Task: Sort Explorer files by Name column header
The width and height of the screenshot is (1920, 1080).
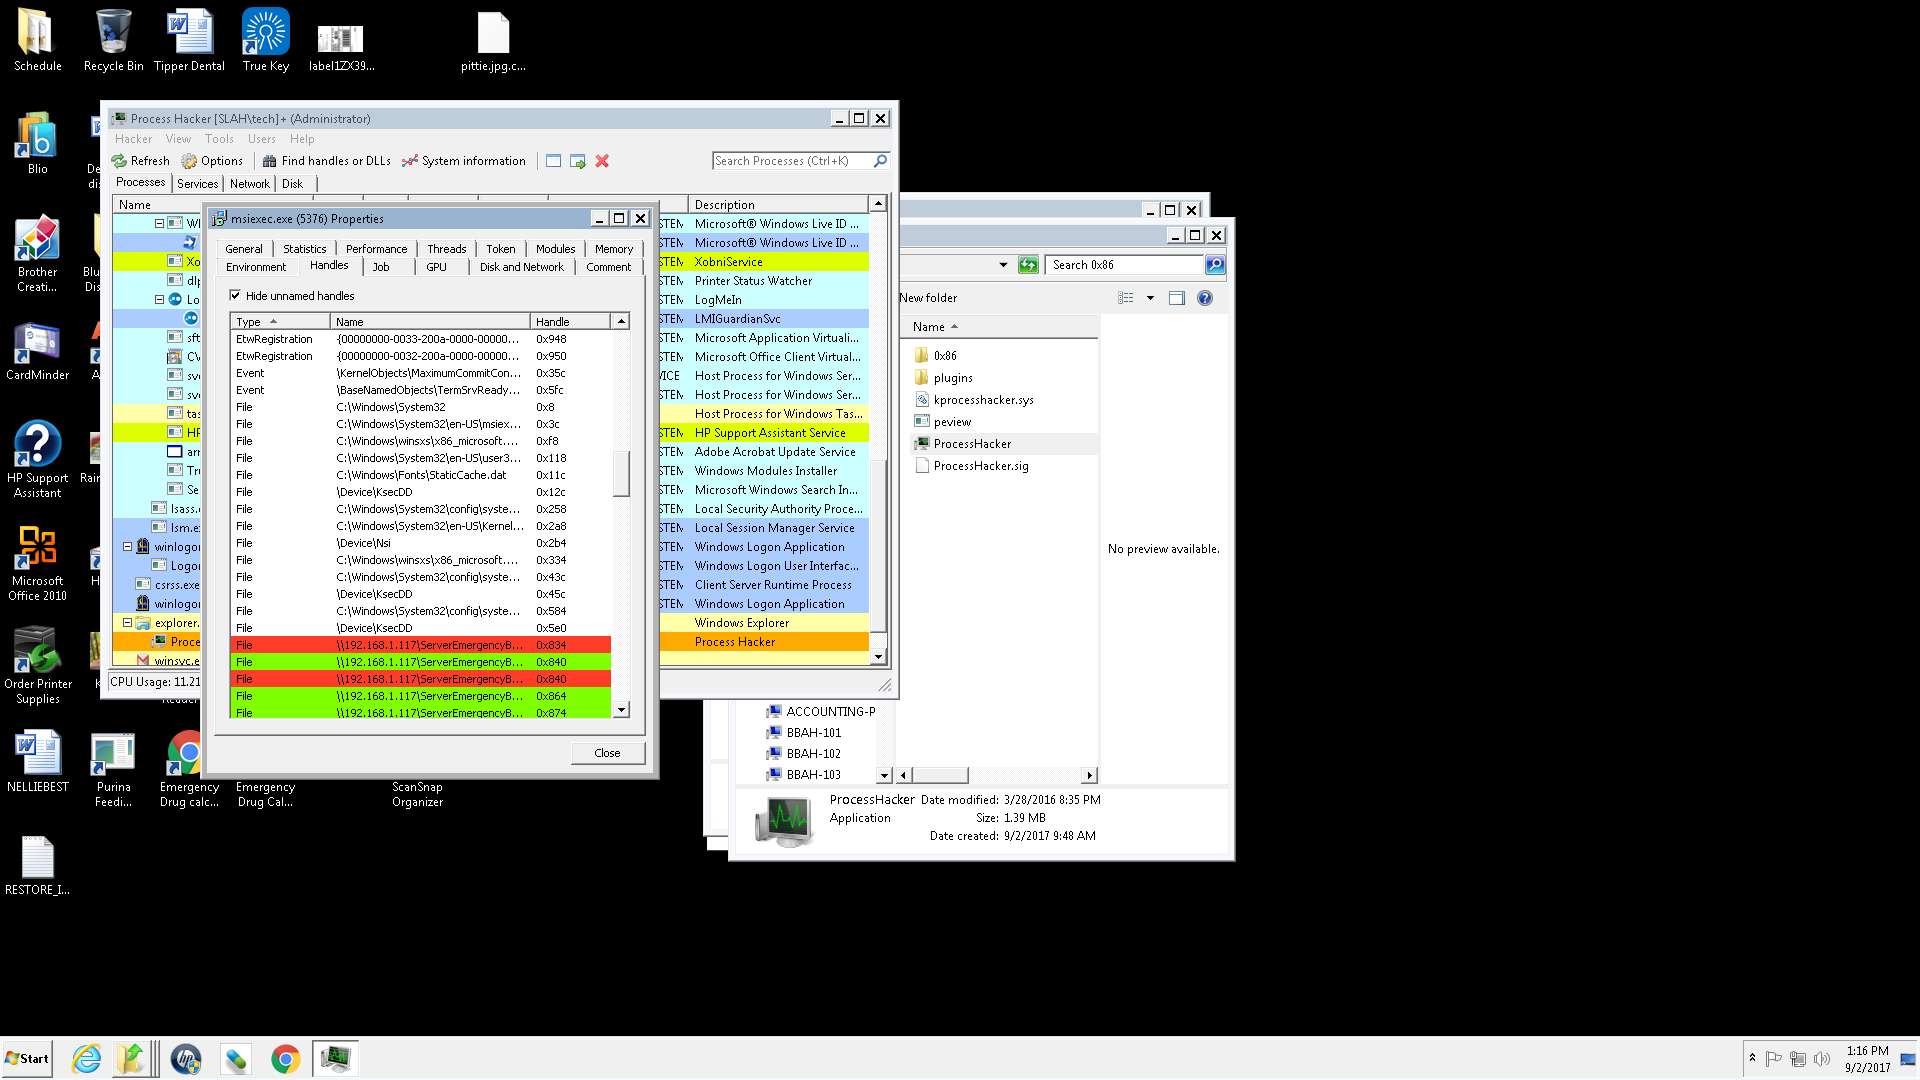Action: pyautogui.click(x=1000, y=327)
